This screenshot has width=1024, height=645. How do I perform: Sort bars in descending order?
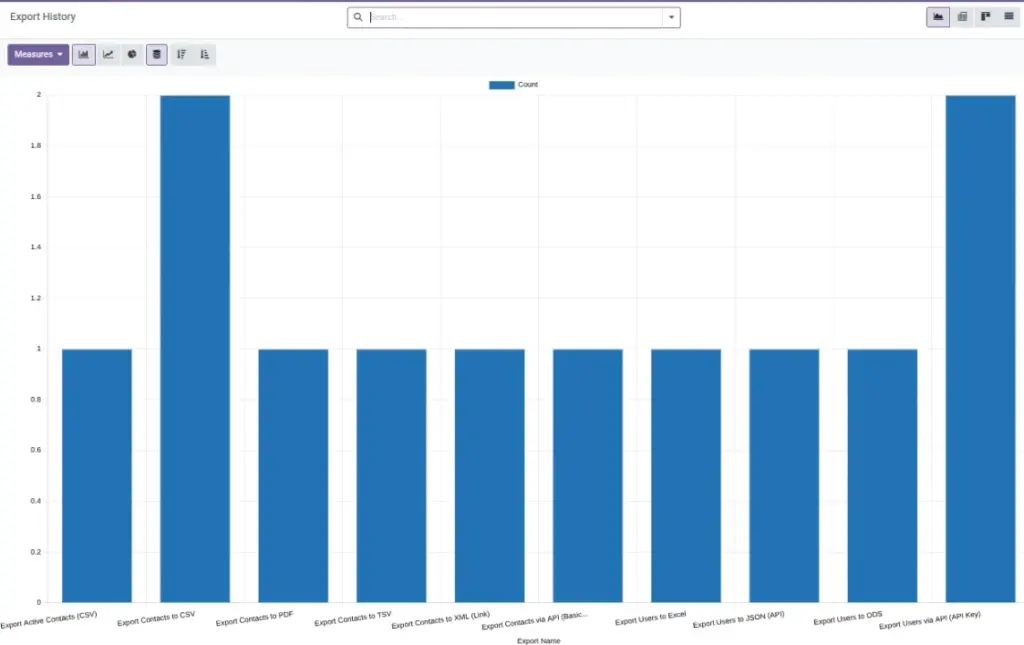click(x=181, y=54)
